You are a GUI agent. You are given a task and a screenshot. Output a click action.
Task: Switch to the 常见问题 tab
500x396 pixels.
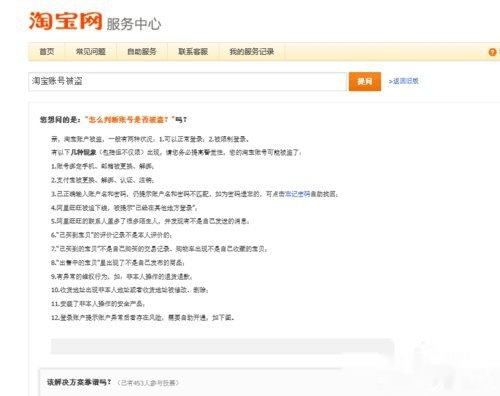[91, 52]
